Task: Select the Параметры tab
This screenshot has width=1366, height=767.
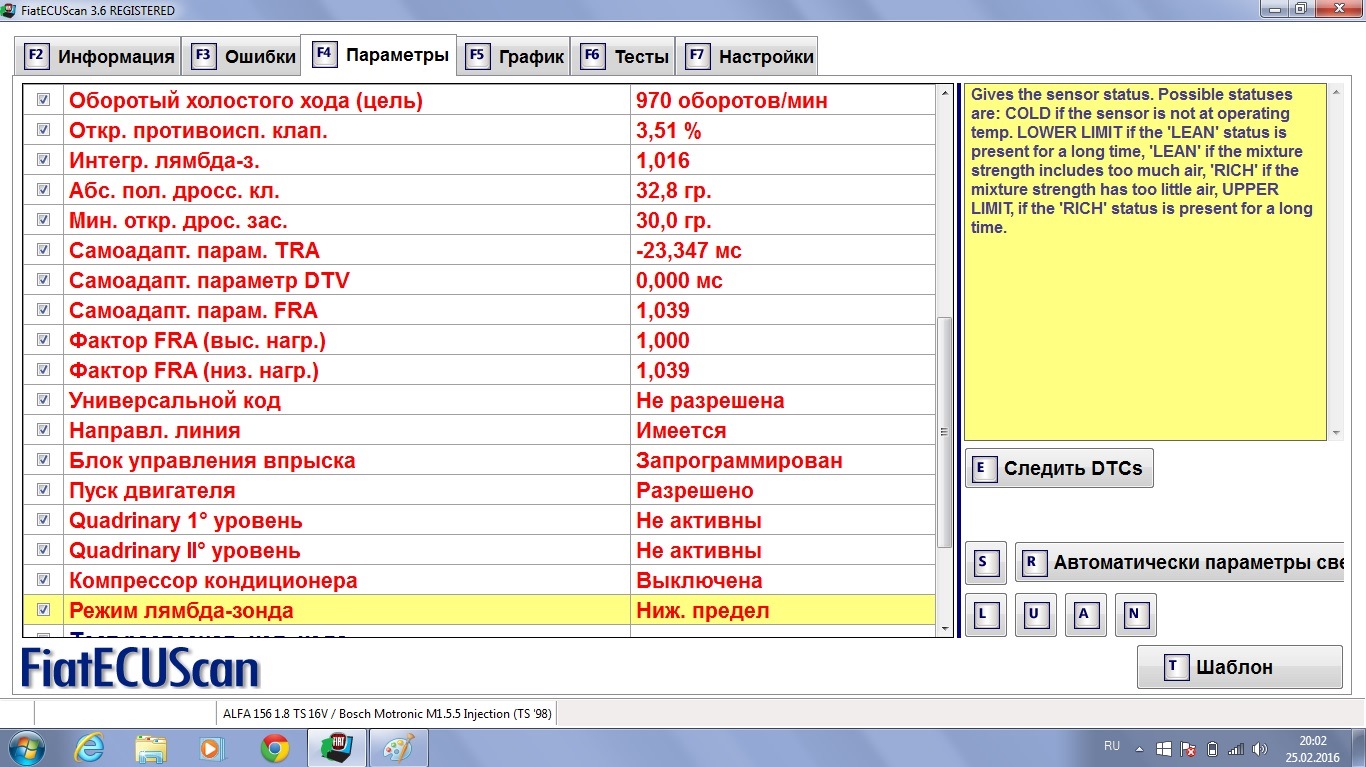Action: click(x=380, y=54)
